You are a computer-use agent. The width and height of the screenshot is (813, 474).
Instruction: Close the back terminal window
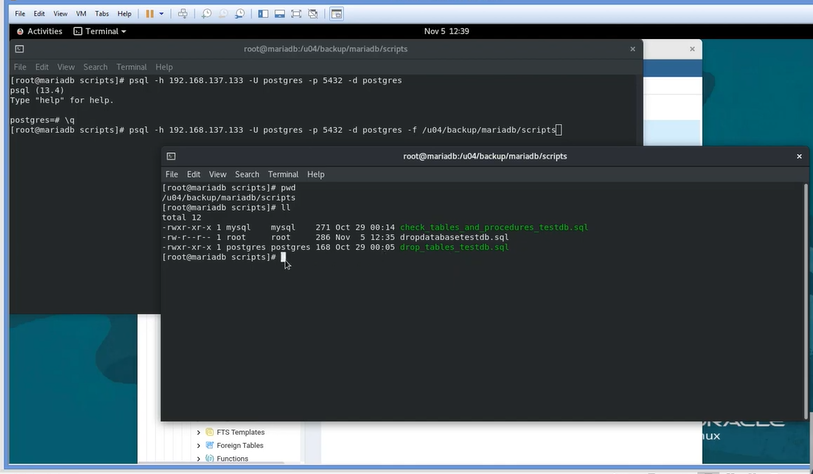click(x=633, y=49)
